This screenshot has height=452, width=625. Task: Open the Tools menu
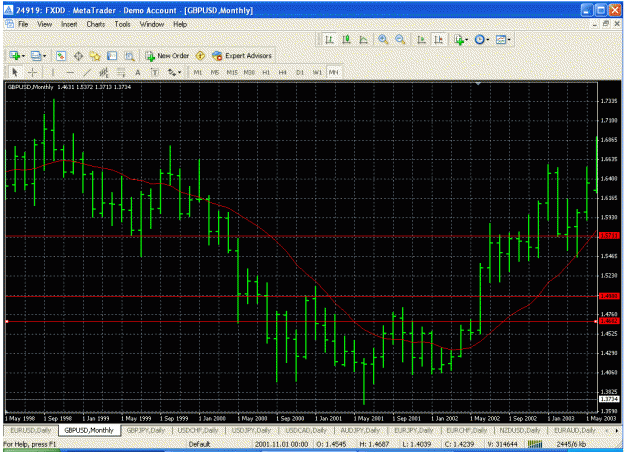click(122, 24)
